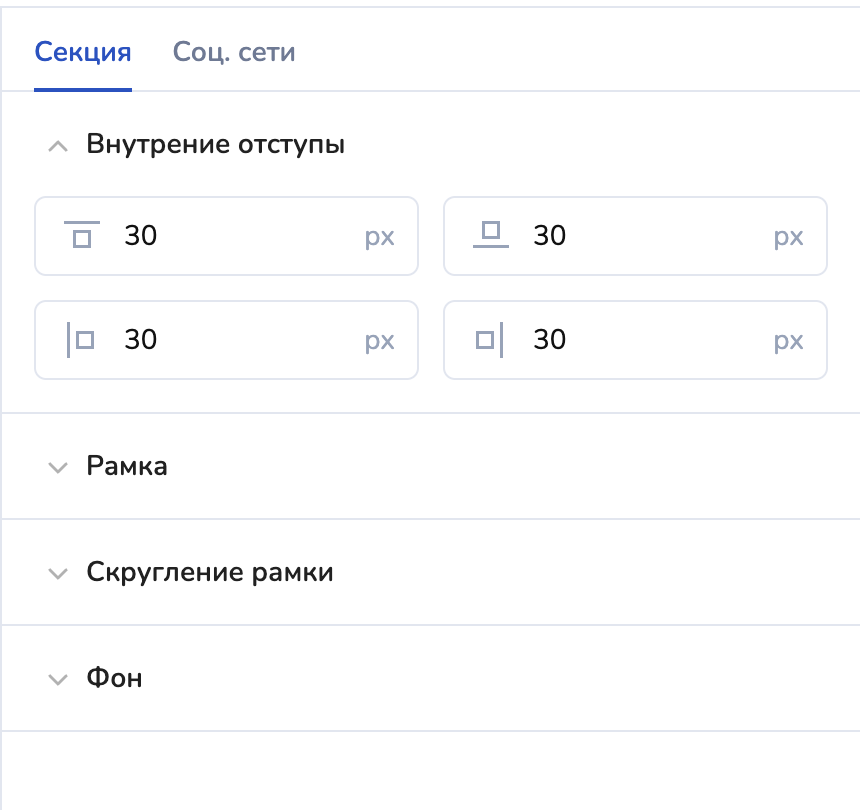
Task: Click the Рамка section title
Action: (127, 466)
